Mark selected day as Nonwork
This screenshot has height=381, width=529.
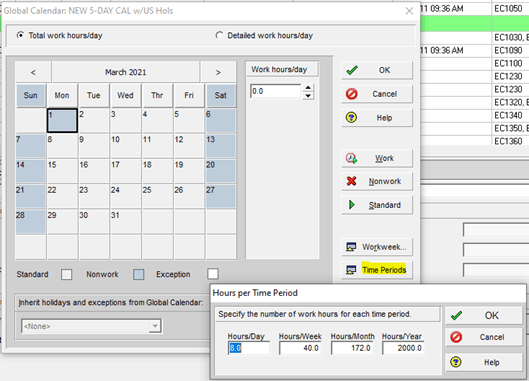377,181
